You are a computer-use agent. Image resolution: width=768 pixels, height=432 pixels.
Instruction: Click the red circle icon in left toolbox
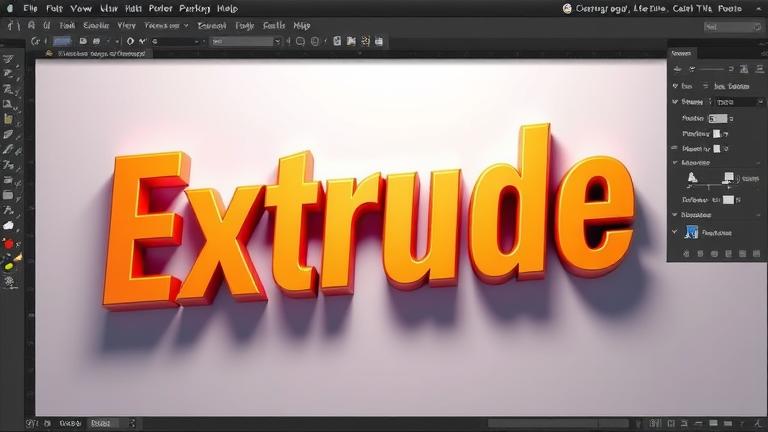pyautogui.click(x=8, y=243)
